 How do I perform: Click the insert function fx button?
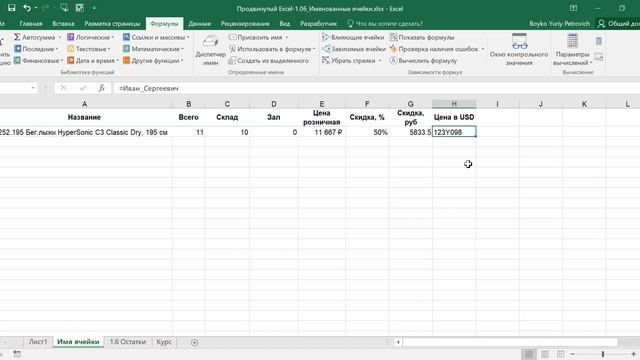coord(102,88)
